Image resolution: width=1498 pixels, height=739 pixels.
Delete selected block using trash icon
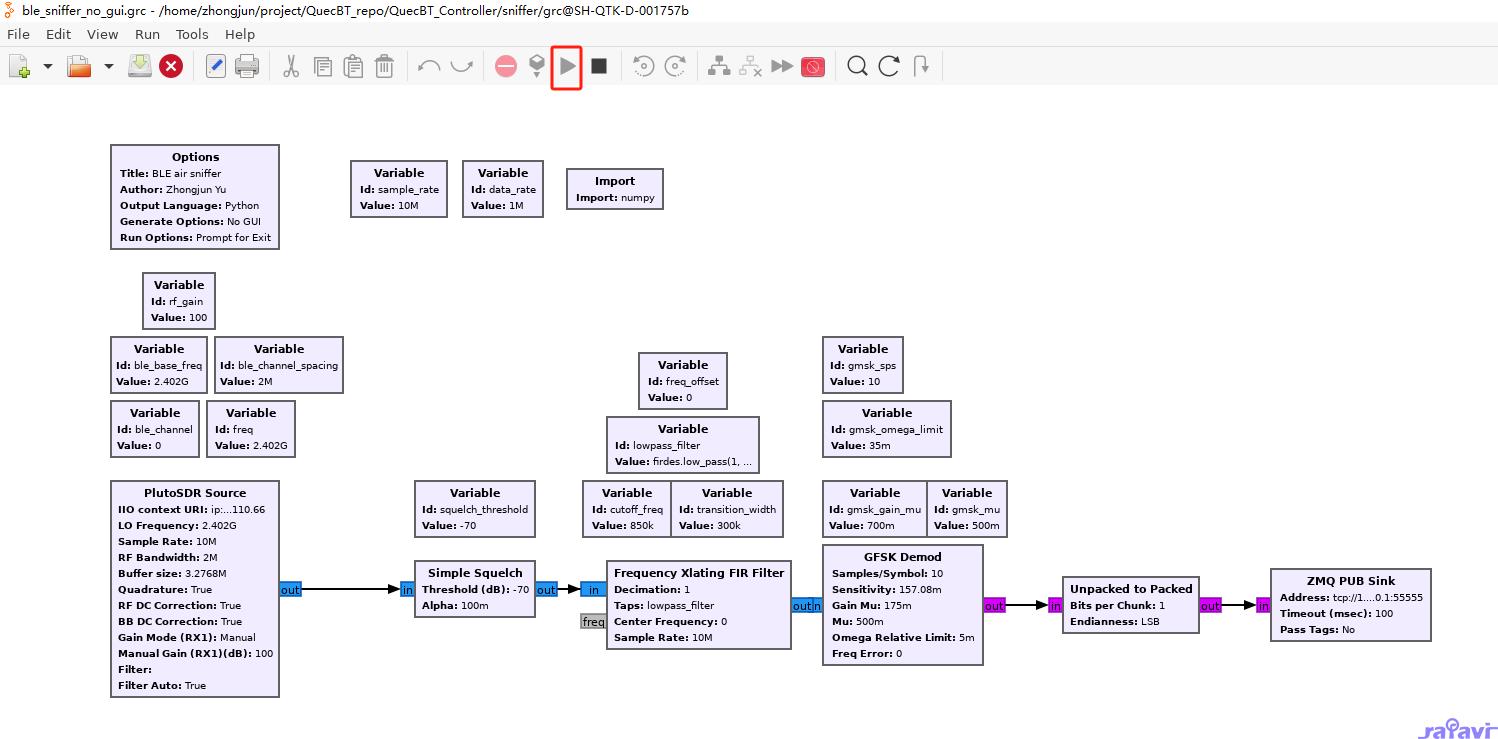[x=384, y=67]
